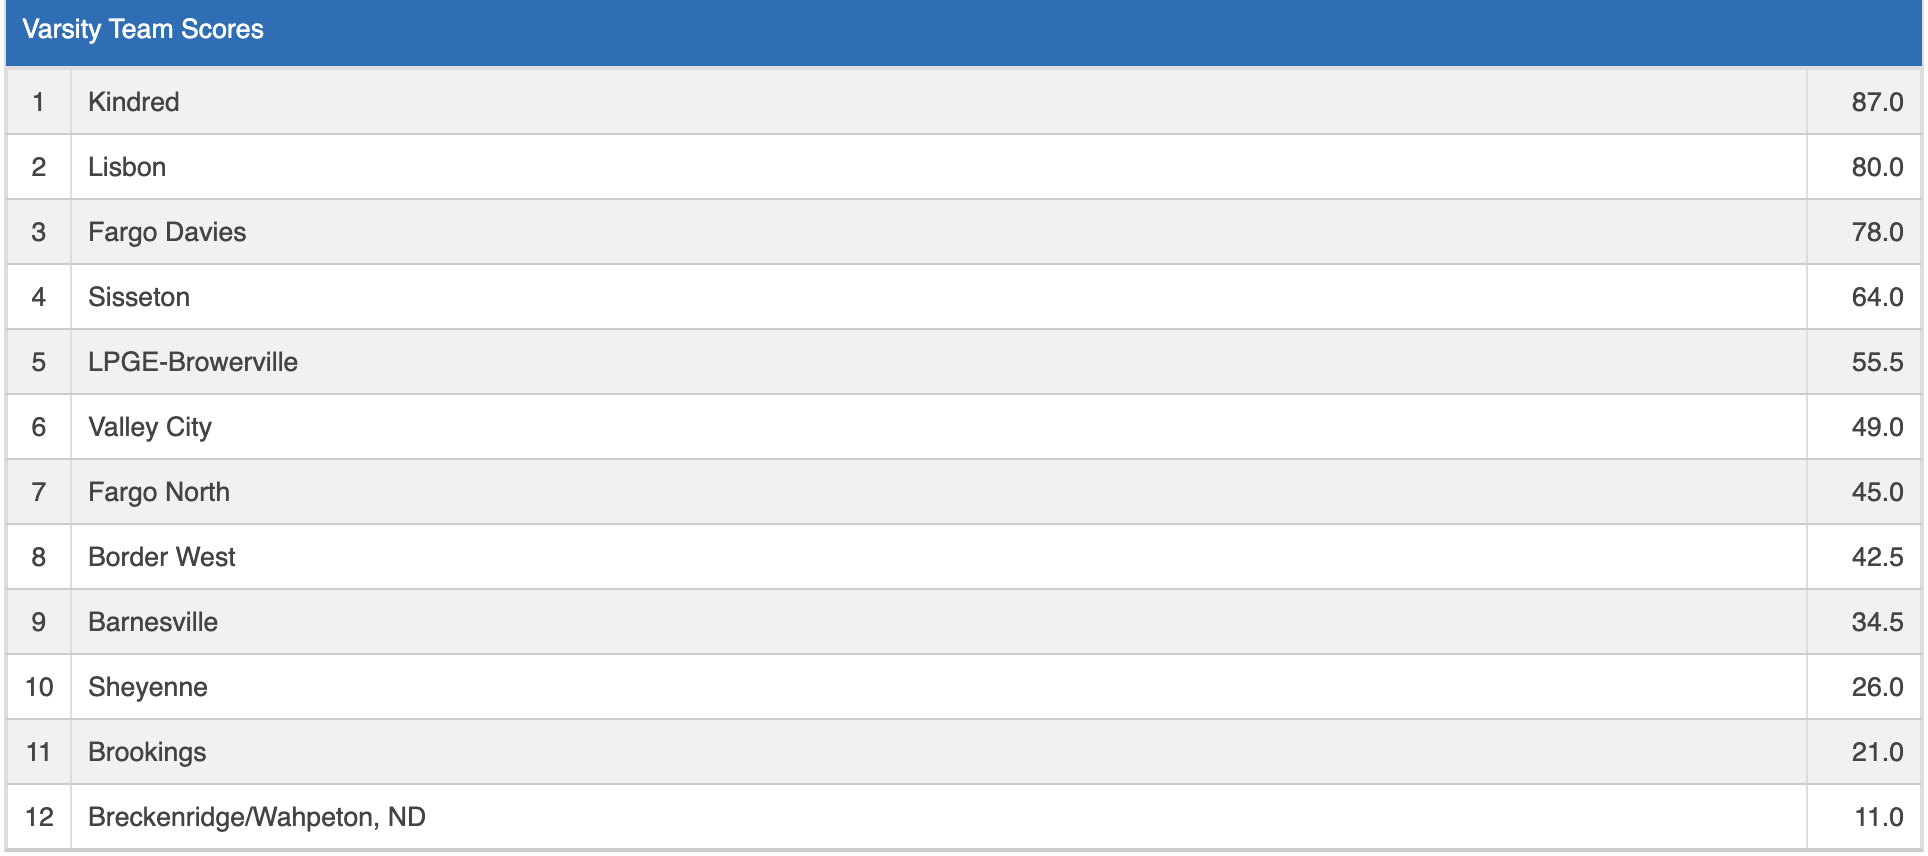This screenshot has height=856, width=1928.
Task: Click the Valley City team name
Action: click(x=150, y=427)
